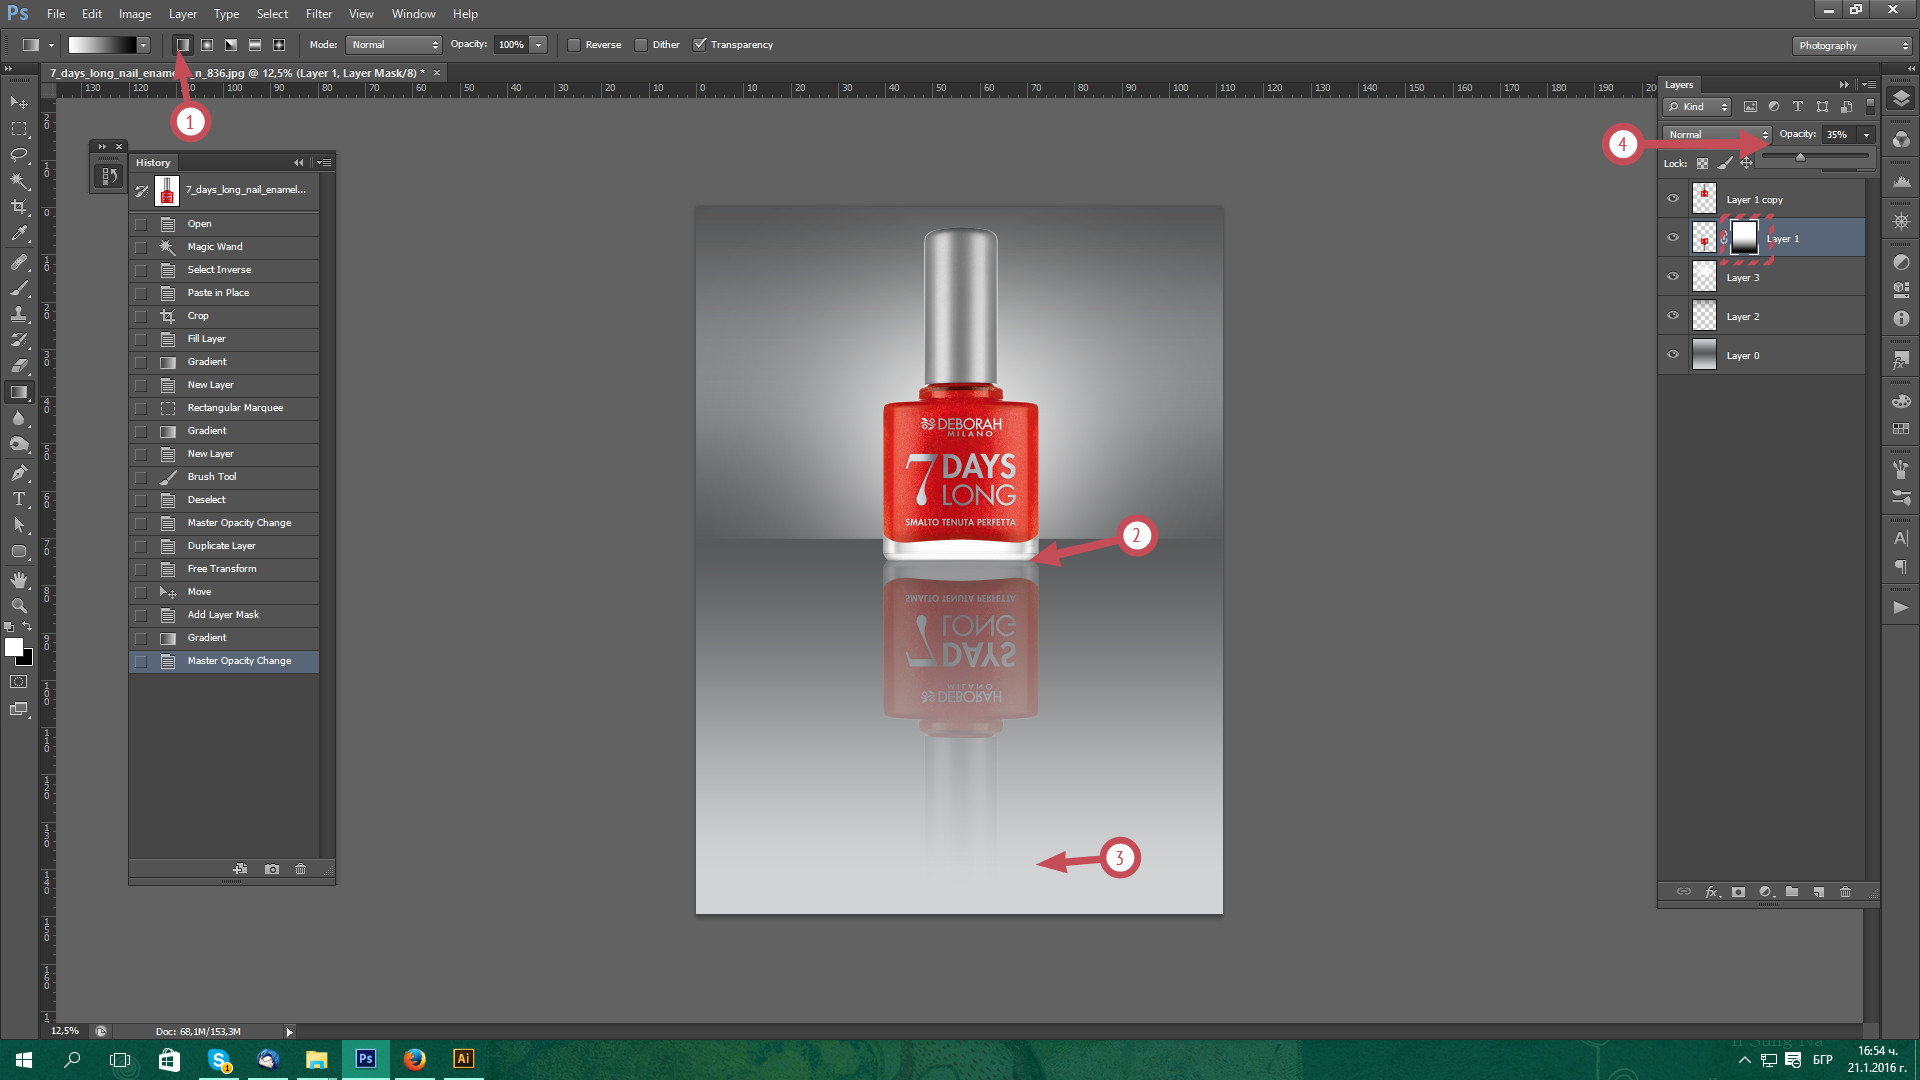Select the Eraser tool
Image resolution: width=1920 pixels, height=1080 pixels.
point(19,366)
